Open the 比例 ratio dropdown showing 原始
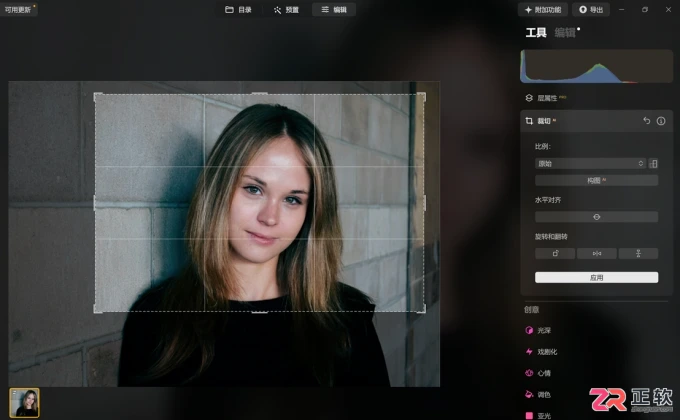This screenshot has height=420, width=680. coord(590,164)
